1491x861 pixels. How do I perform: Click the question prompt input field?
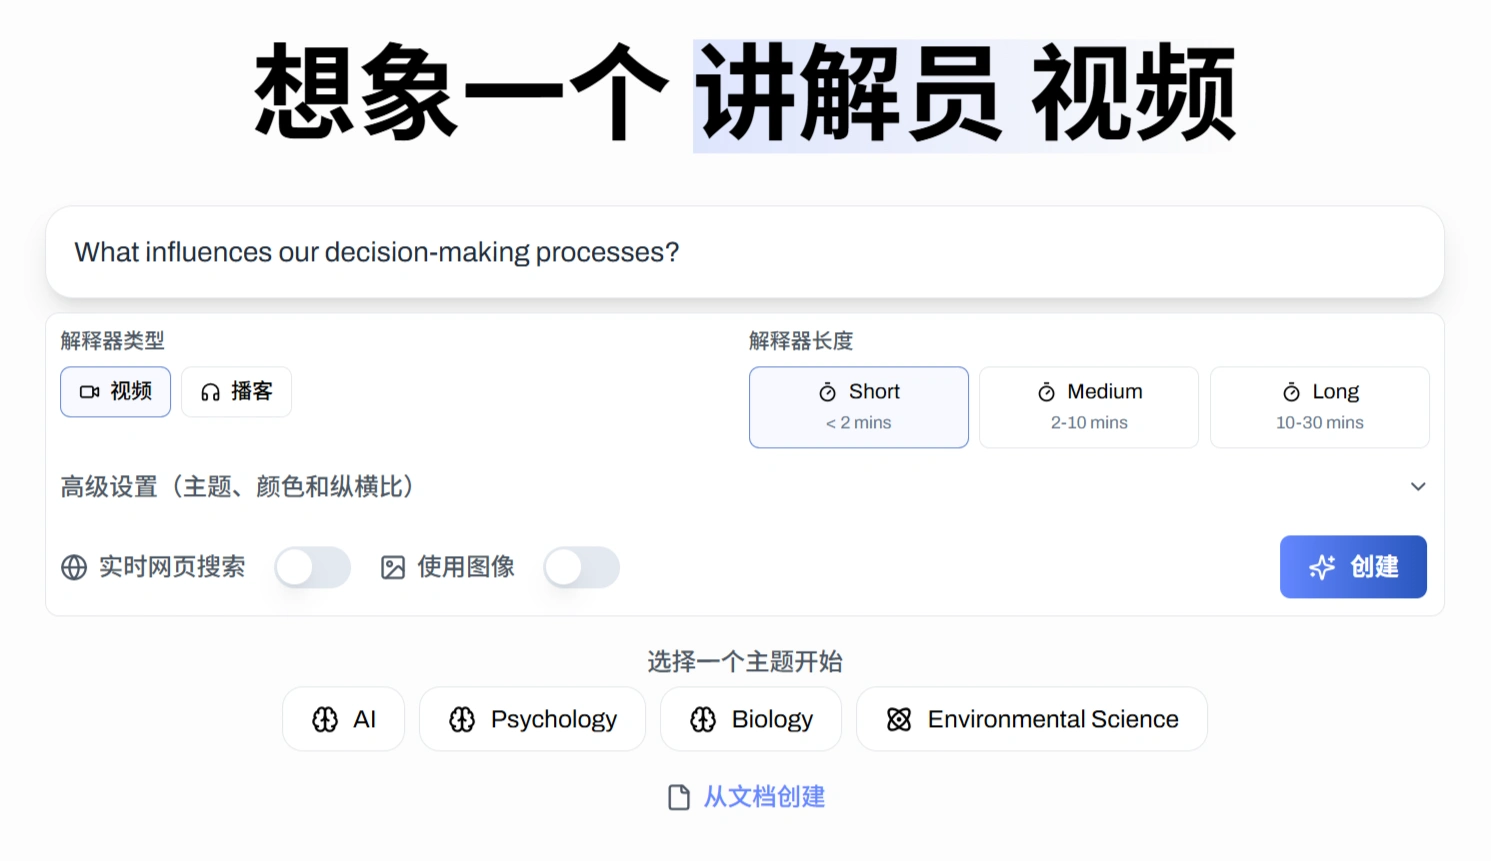745,252
